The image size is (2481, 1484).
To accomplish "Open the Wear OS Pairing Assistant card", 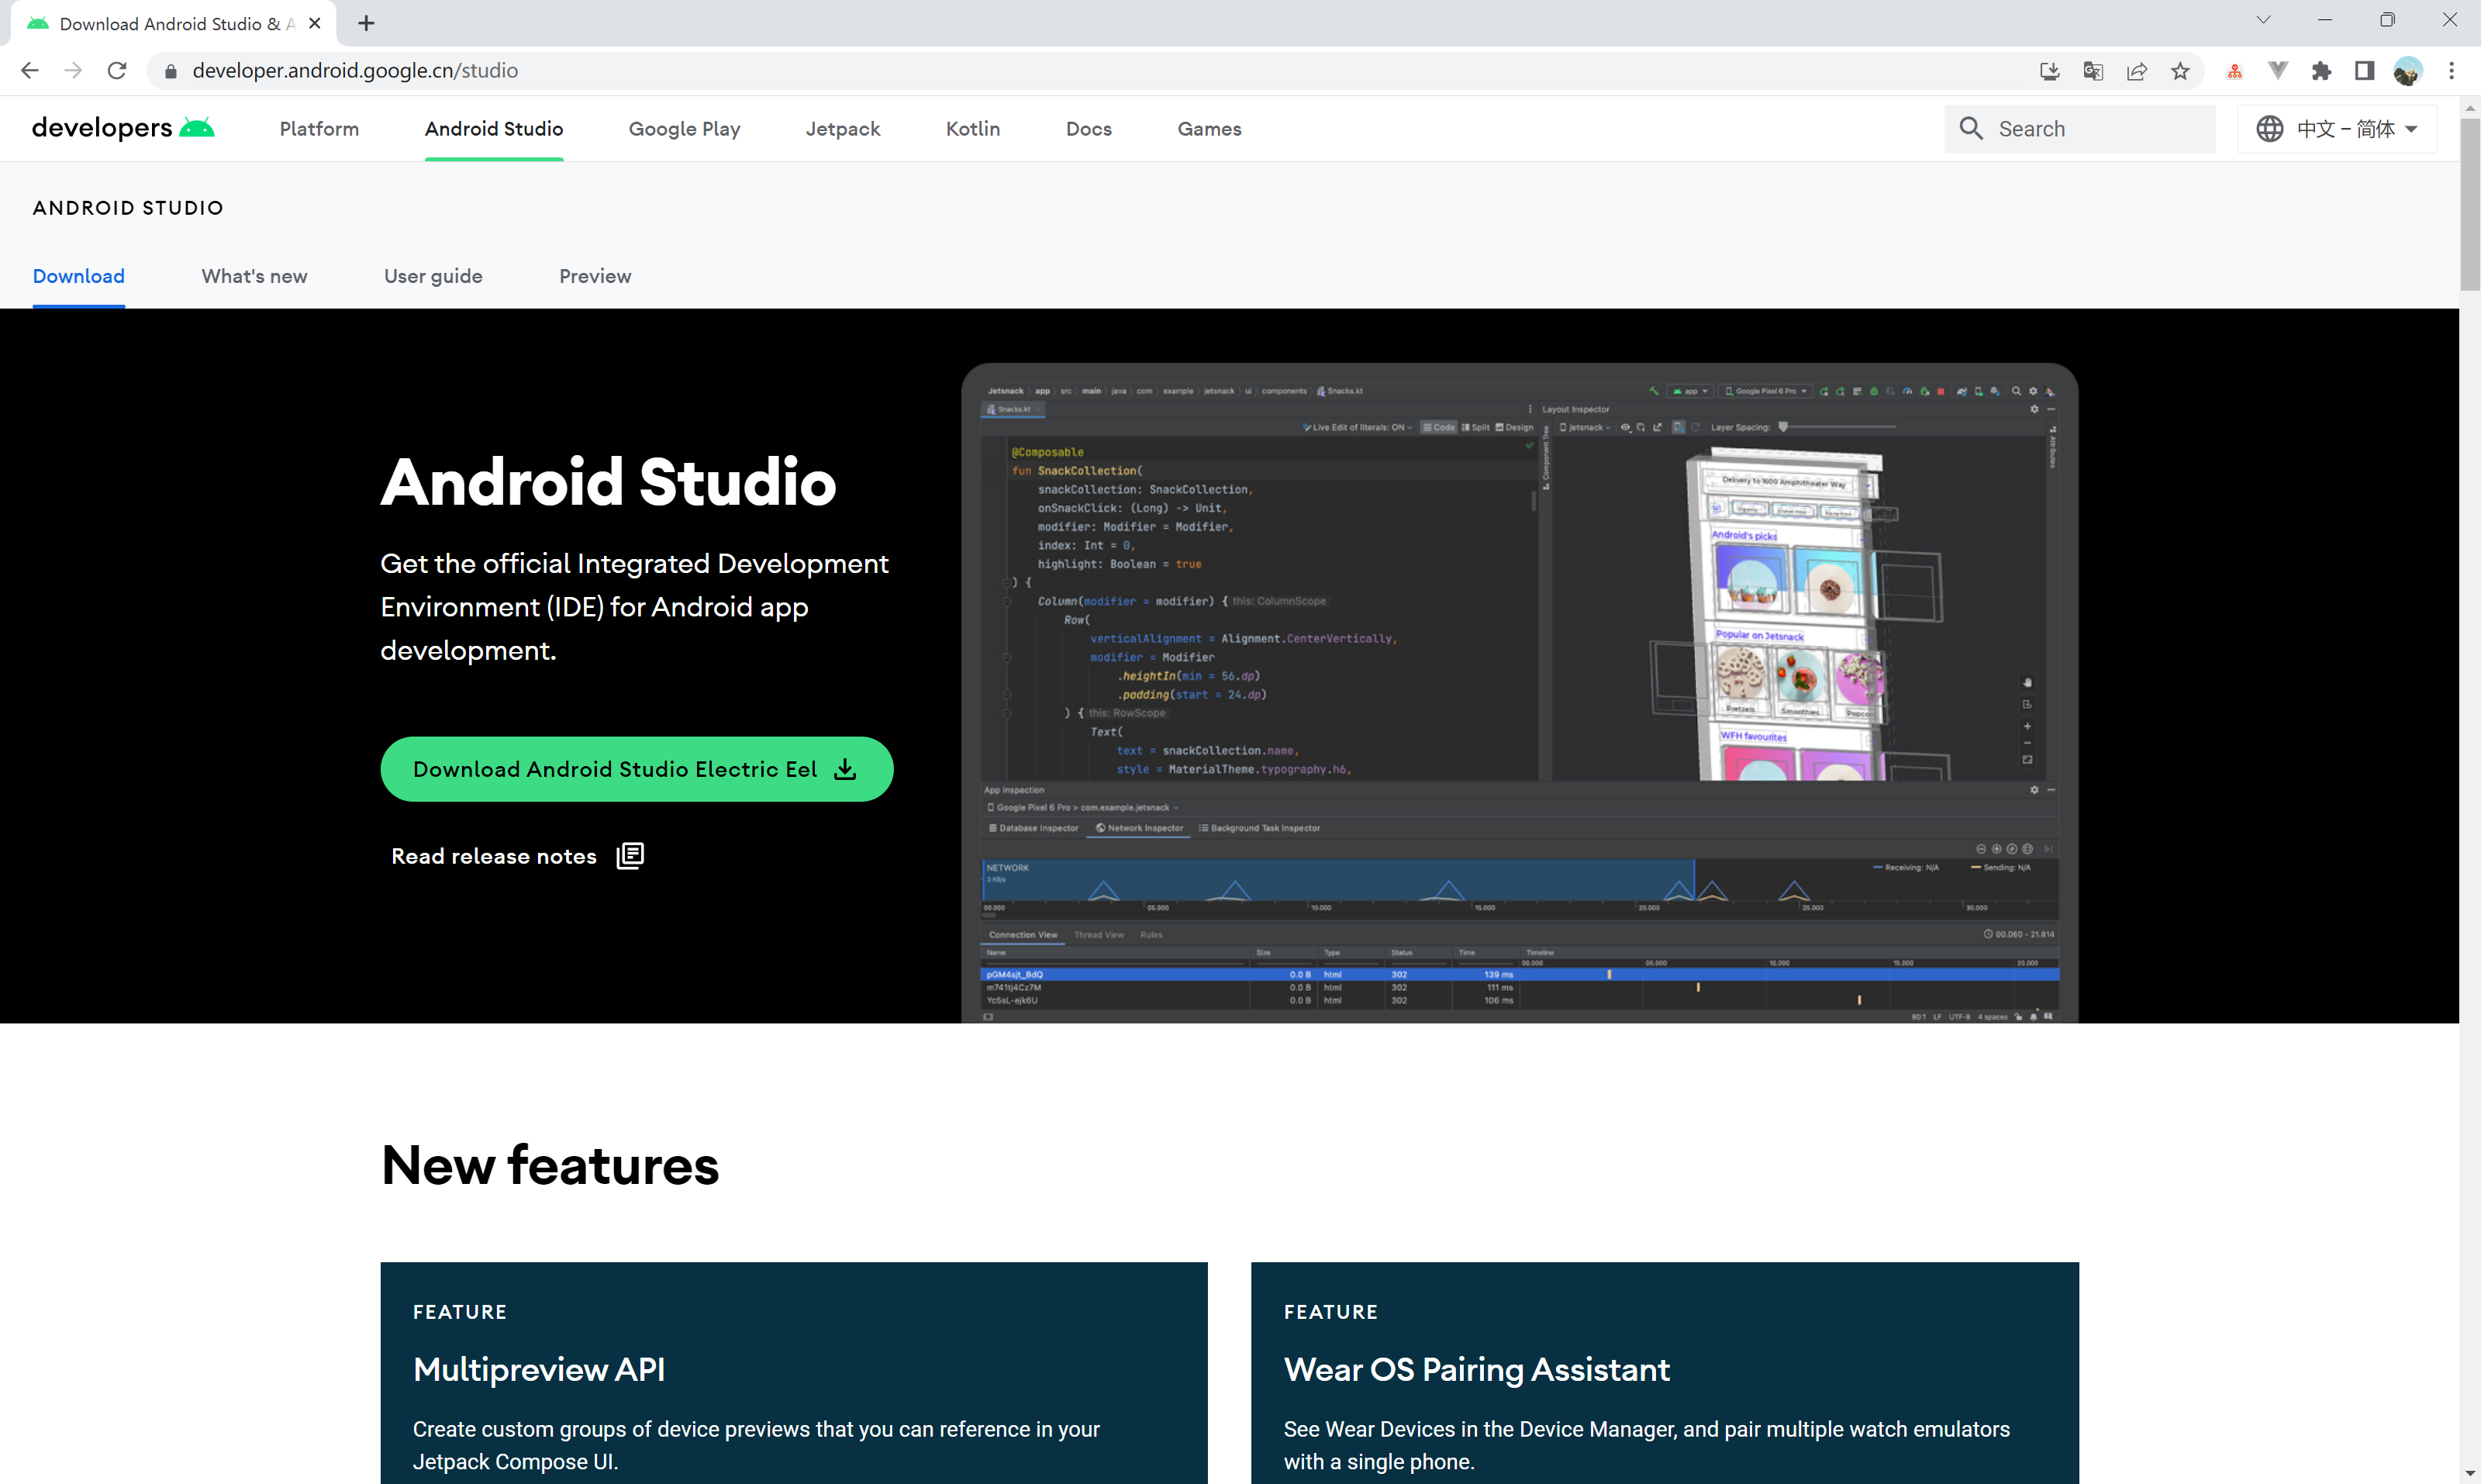I will point(1665,1373).
